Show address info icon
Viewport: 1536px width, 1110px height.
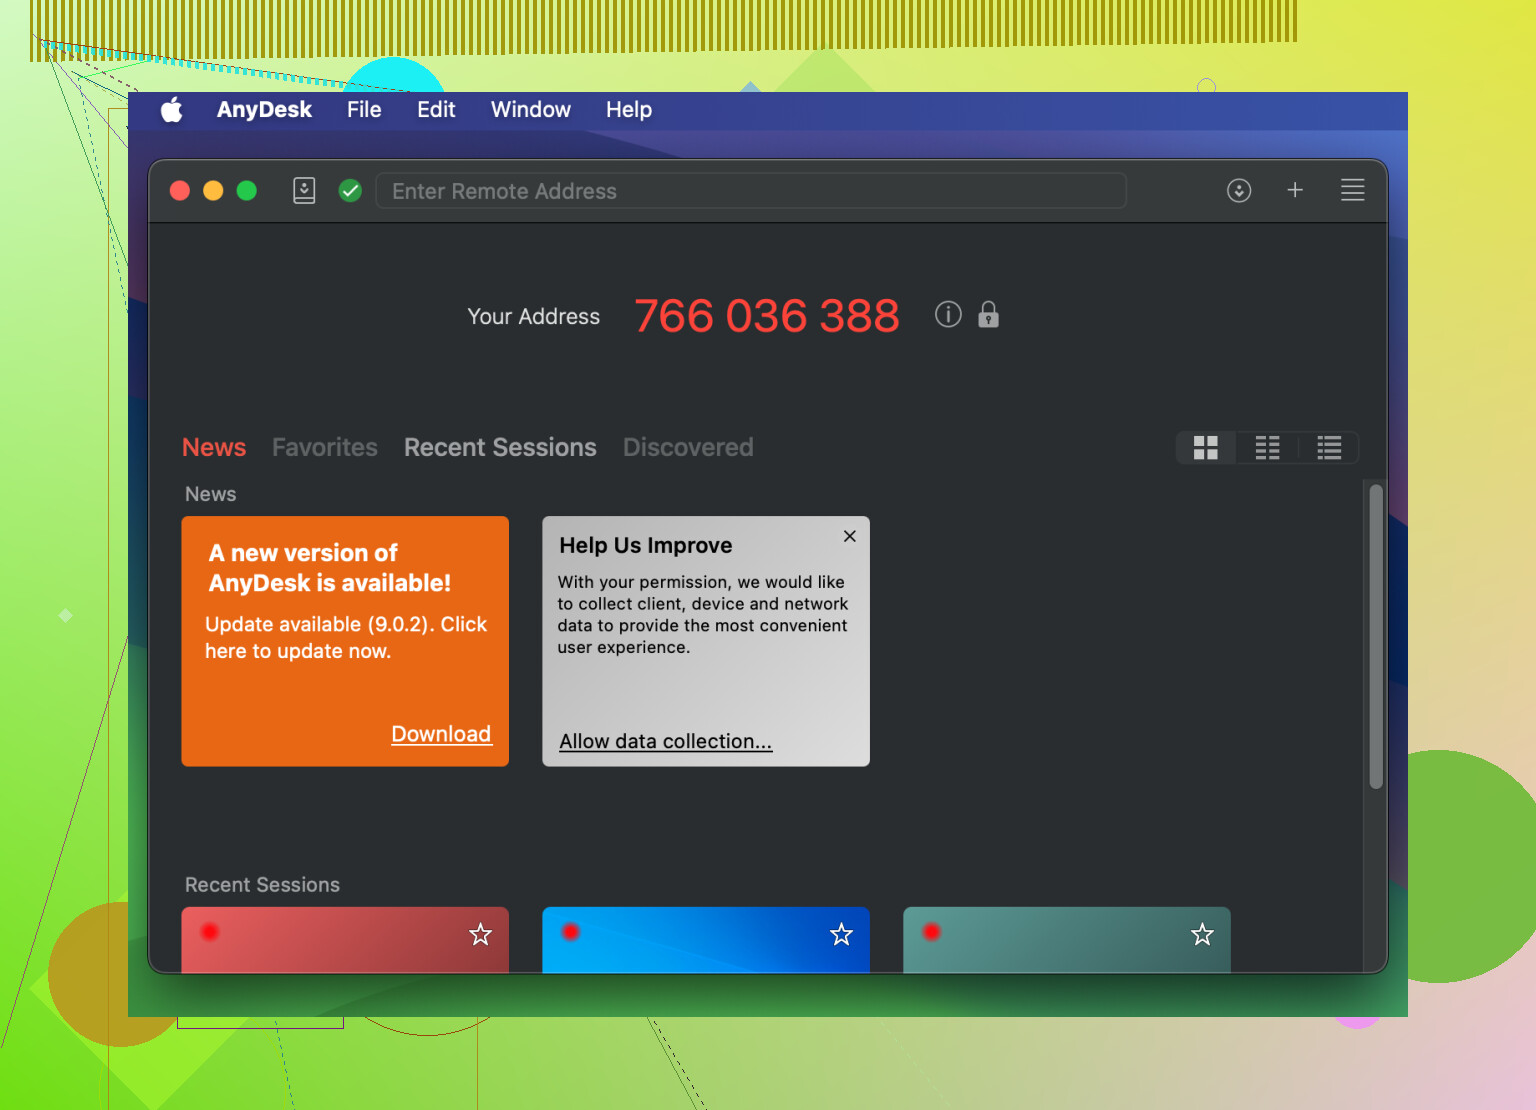(948, 315)
